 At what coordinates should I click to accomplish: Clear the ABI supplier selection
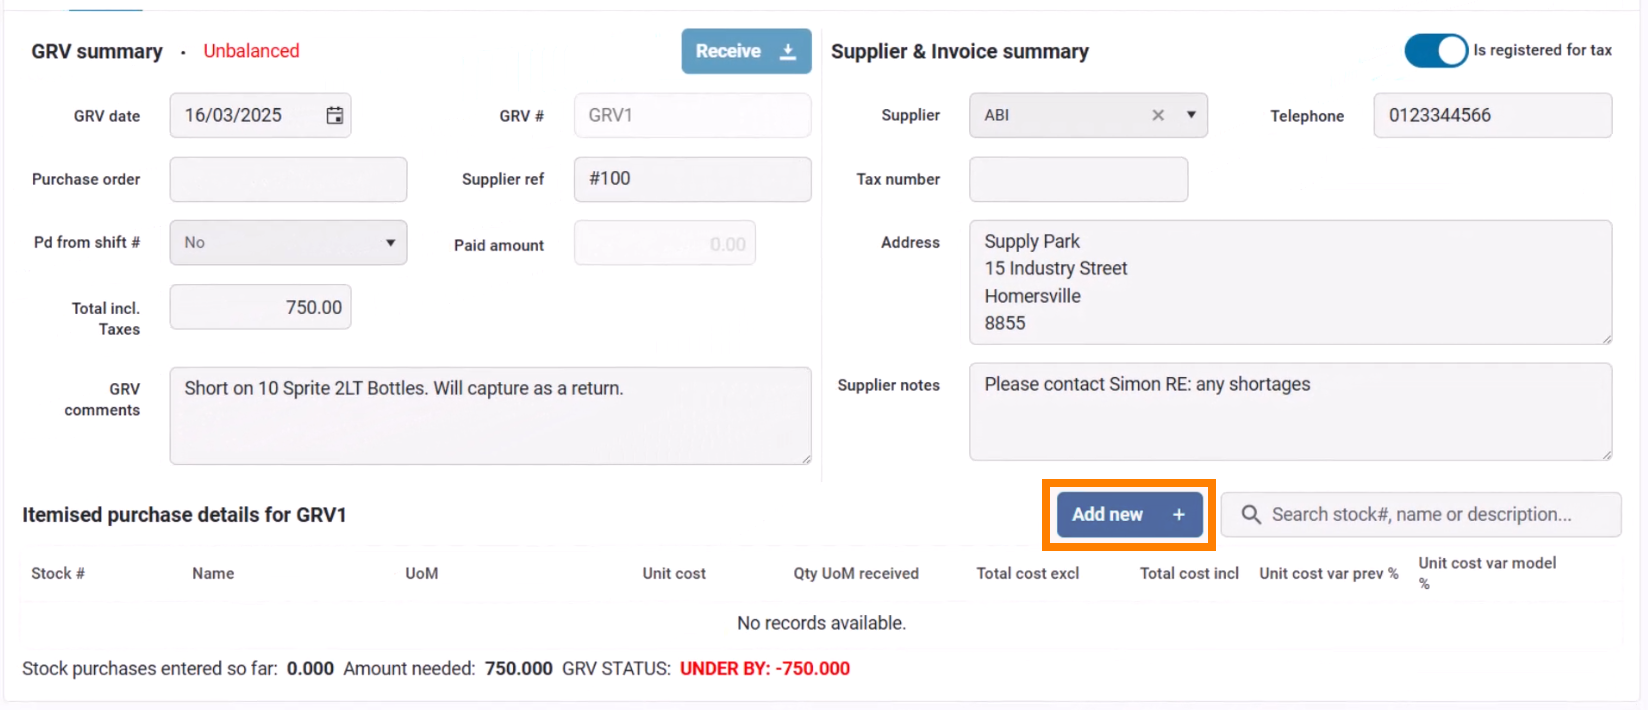[x=1158, y=115]
